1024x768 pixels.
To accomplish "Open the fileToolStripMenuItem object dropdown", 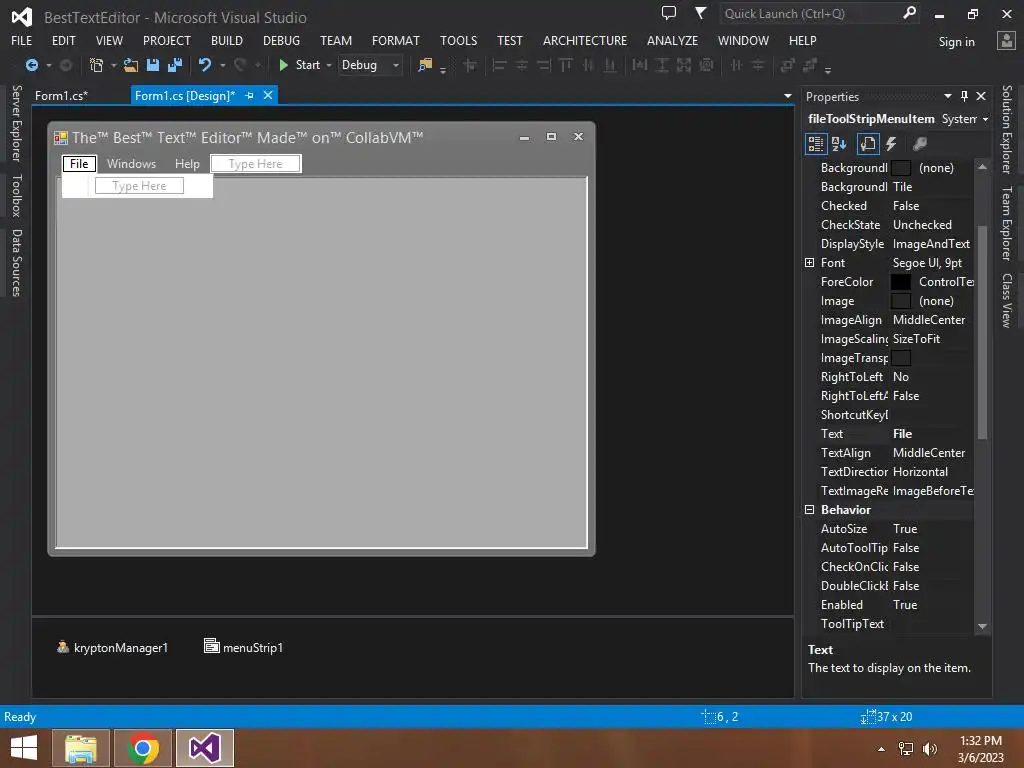I will 985,119.
